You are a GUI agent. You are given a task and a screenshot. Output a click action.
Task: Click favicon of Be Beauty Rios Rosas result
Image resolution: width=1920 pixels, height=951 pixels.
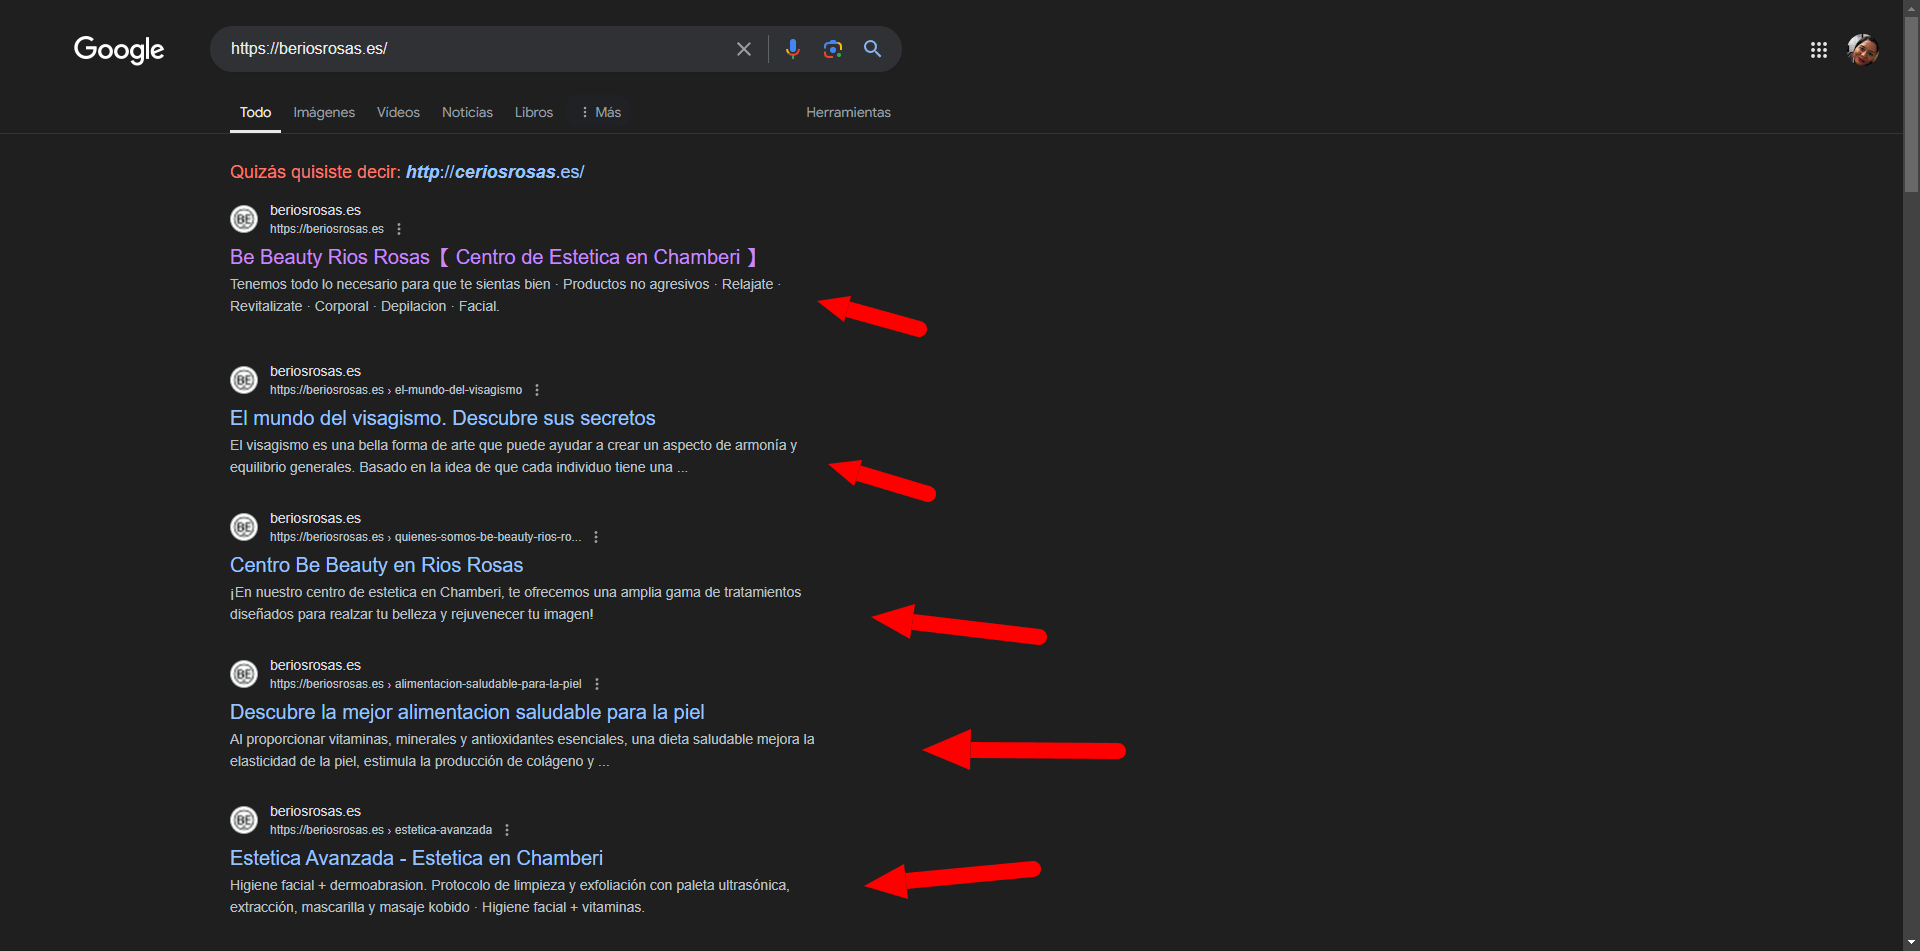[x=244, y=219]
